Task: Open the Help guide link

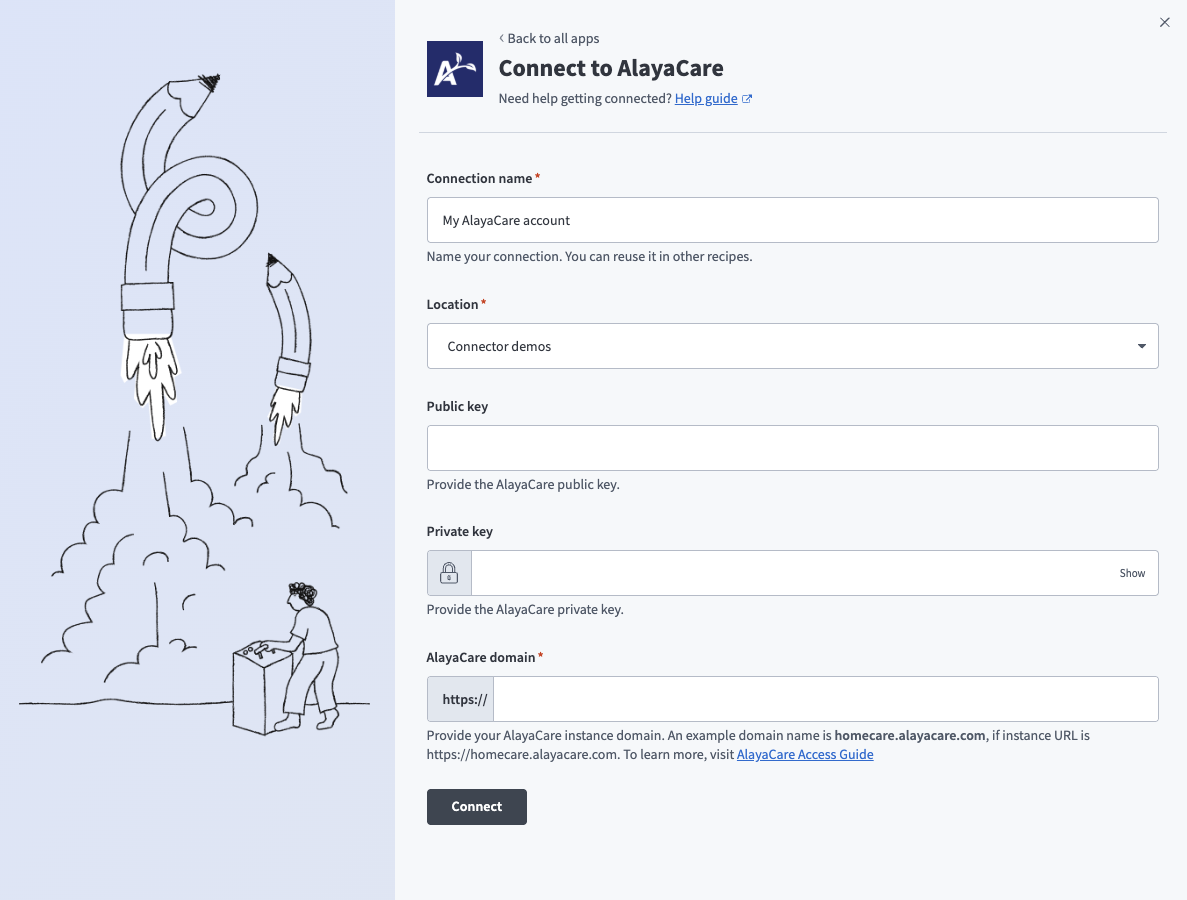Action: (705, 99)
